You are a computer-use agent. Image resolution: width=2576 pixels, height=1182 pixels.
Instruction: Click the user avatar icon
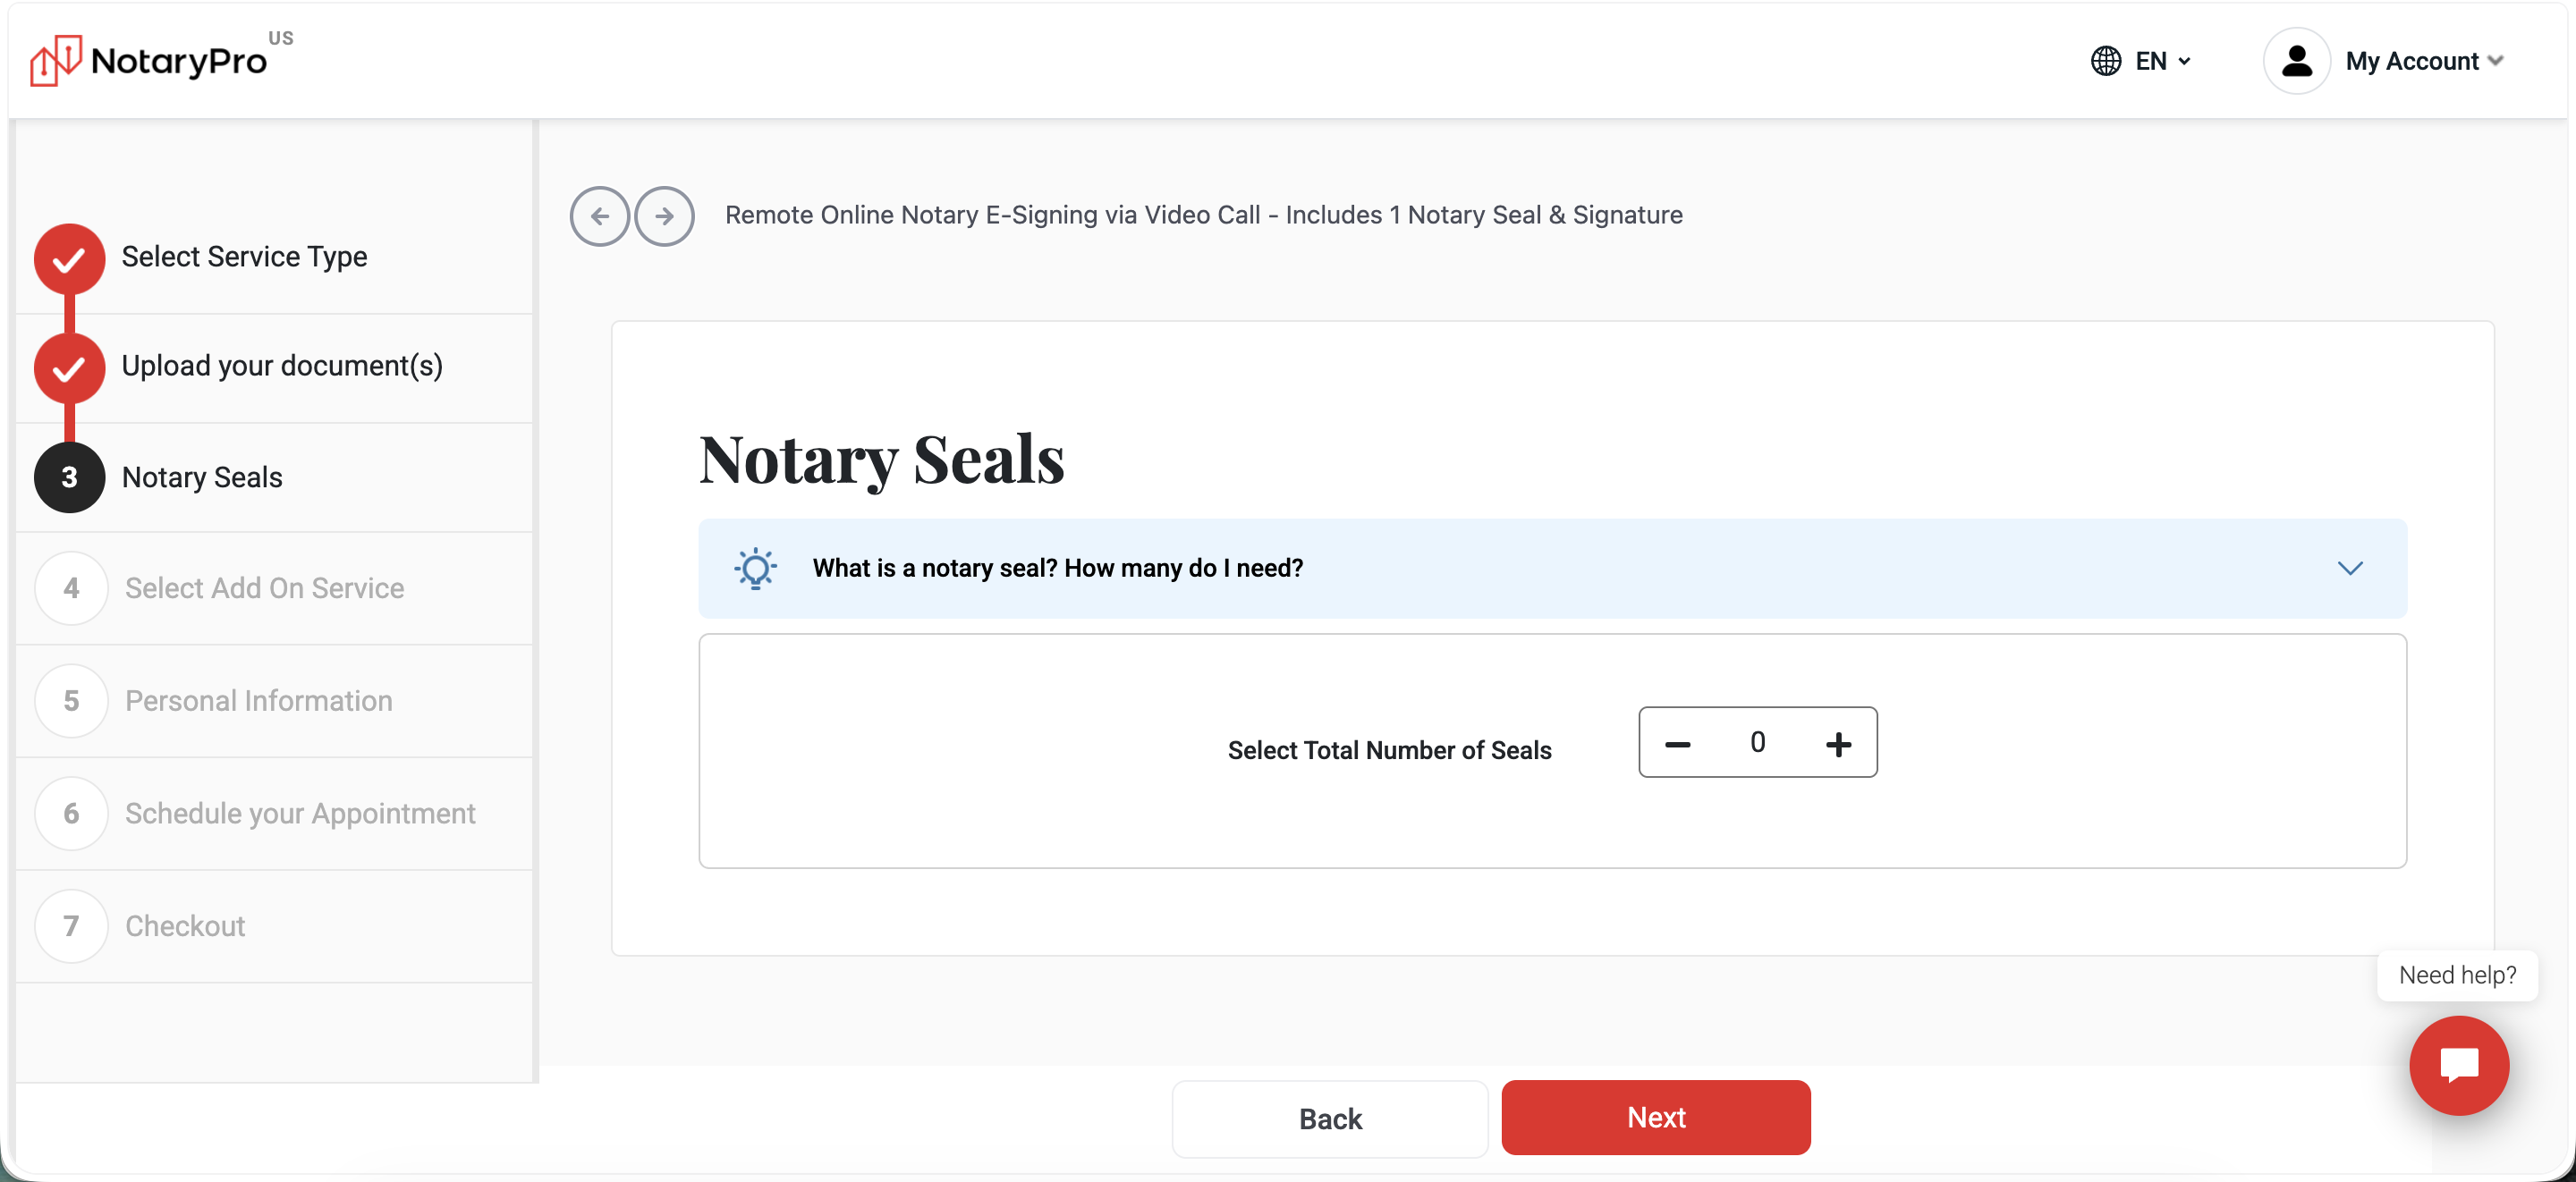(x=2297, y=61)
